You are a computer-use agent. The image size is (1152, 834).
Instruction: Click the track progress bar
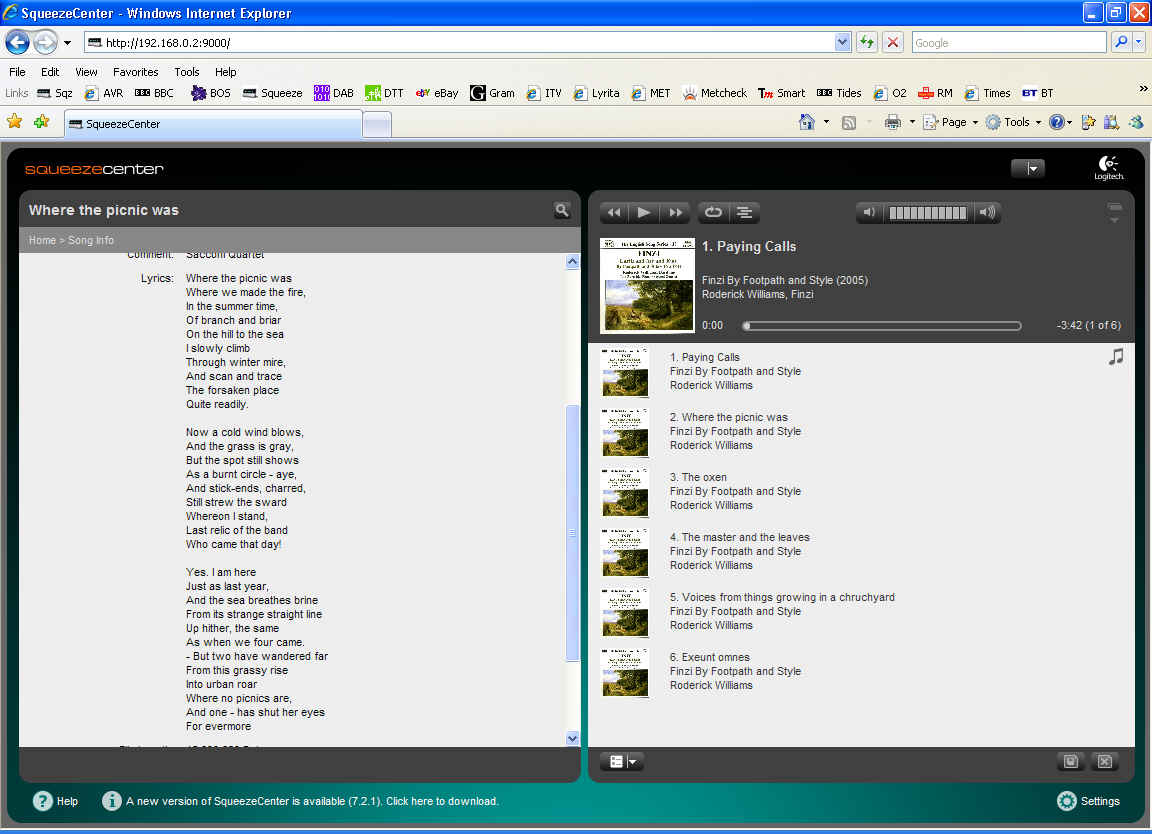pos(881,326)
